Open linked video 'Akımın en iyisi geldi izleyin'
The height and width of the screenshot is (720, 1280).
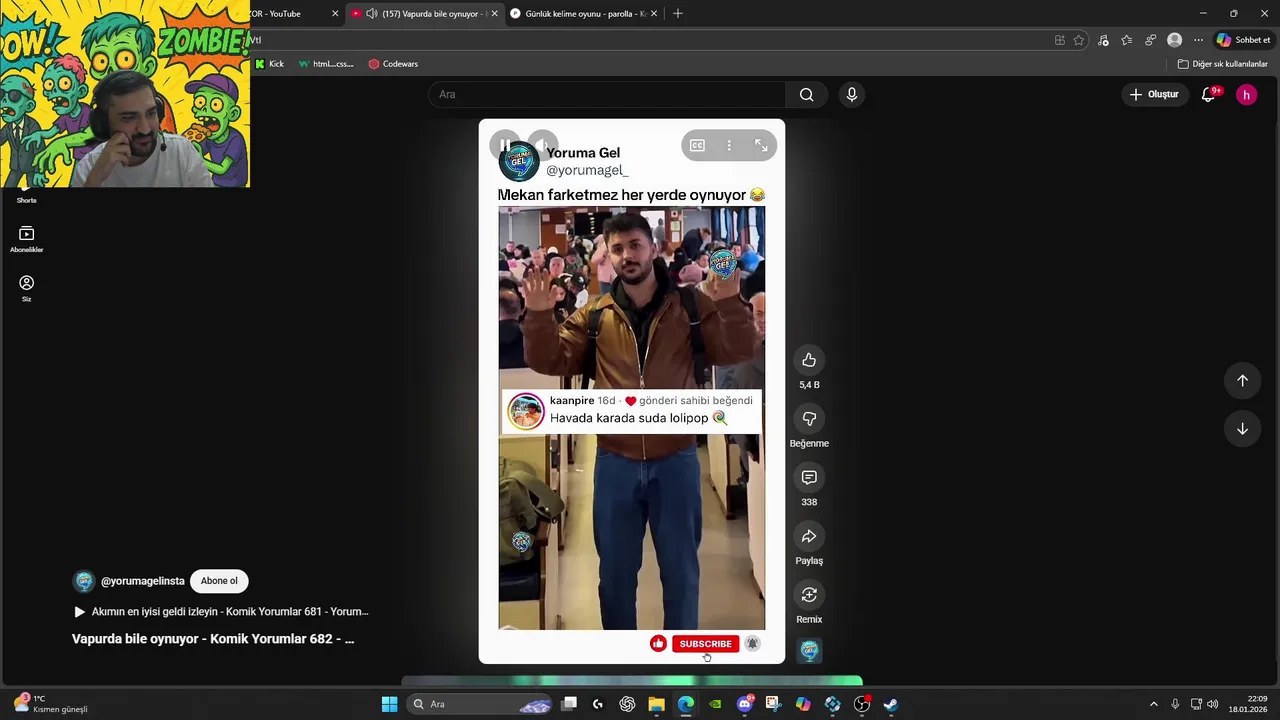[222, 612]
